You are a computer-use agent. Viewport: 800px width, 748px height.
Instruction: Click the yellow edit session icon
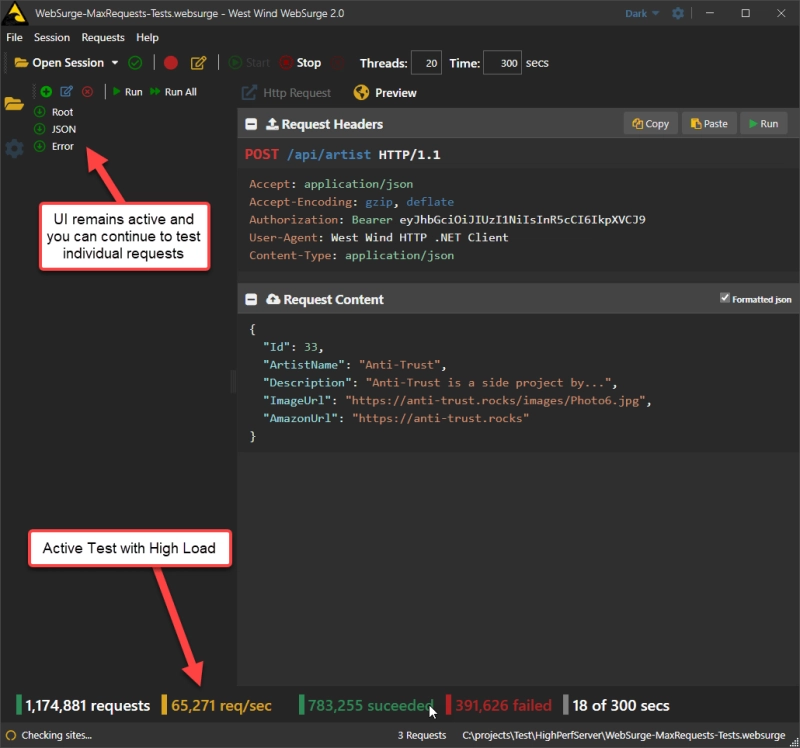pyautogui.click(x=198, y=63)
